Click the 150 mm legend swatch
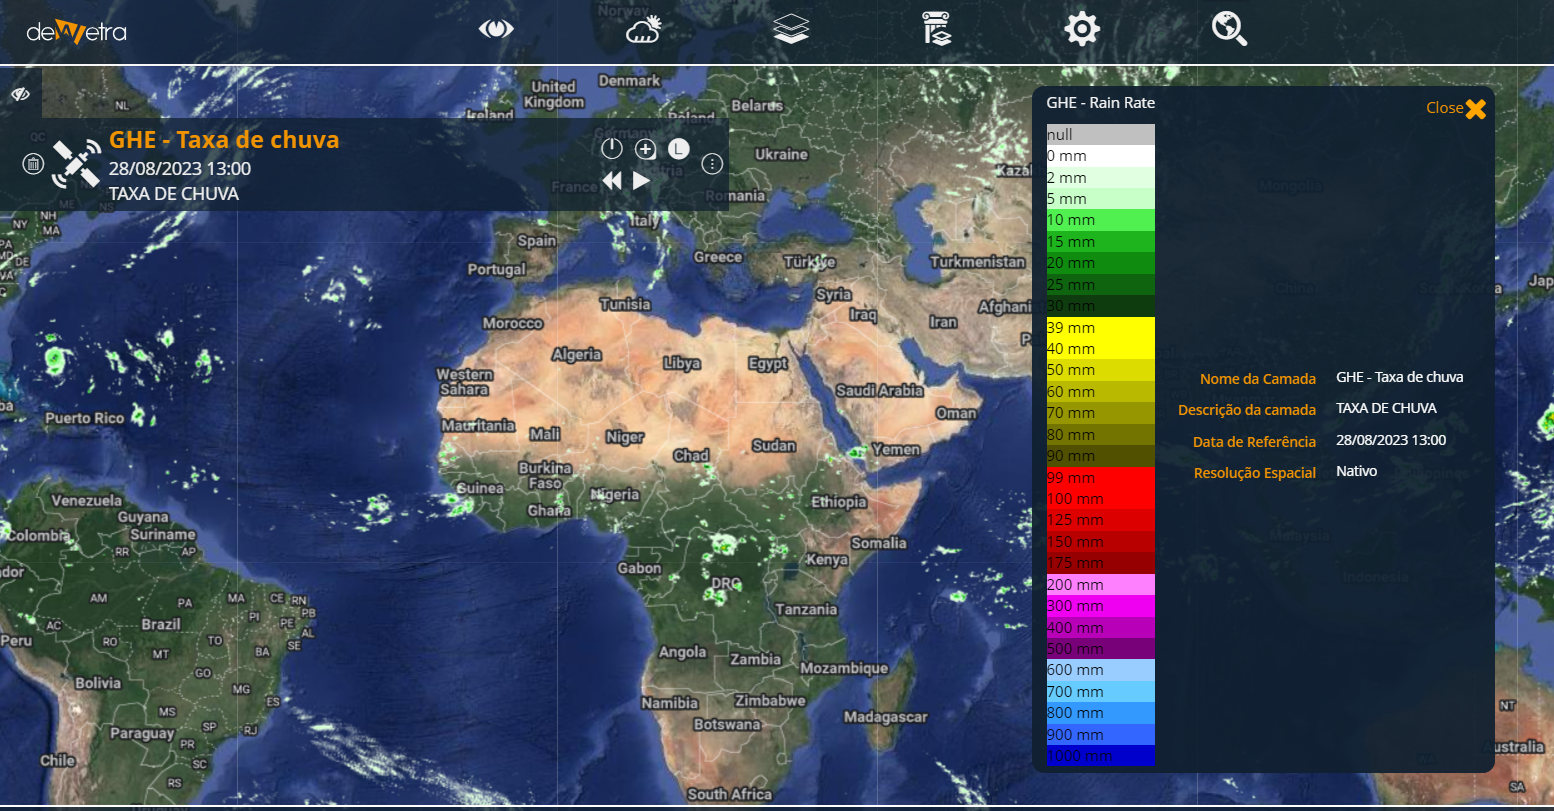The image size is (1554, 811). 1101,542
